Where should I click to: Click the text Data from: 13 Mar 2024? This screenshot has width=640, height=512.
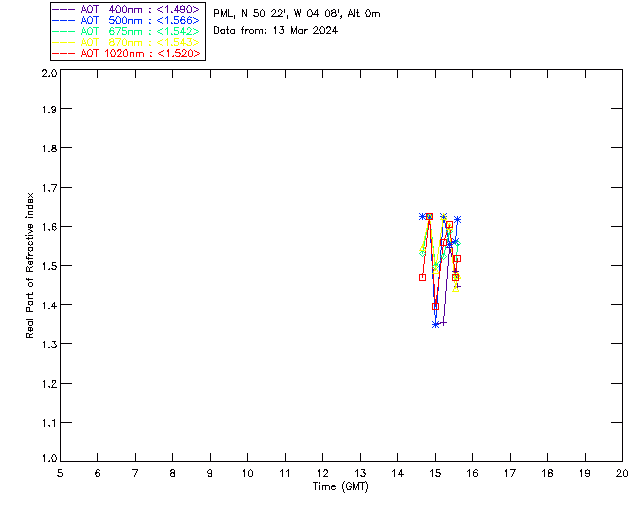pos(276,30)
